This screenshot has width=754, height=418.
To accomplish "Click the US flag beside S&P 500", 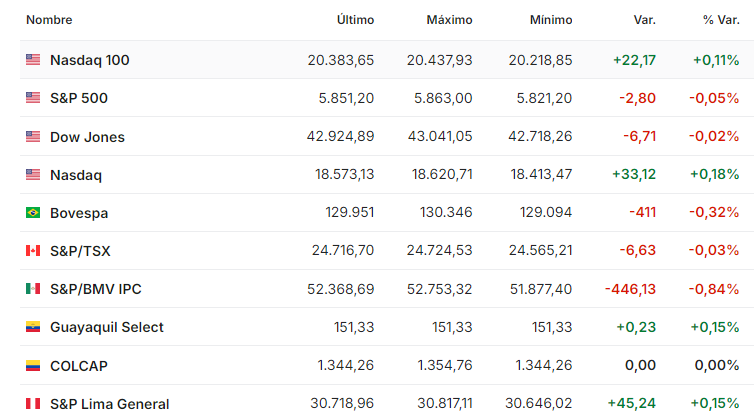I will pyautogui.click(x=33, y=98).
